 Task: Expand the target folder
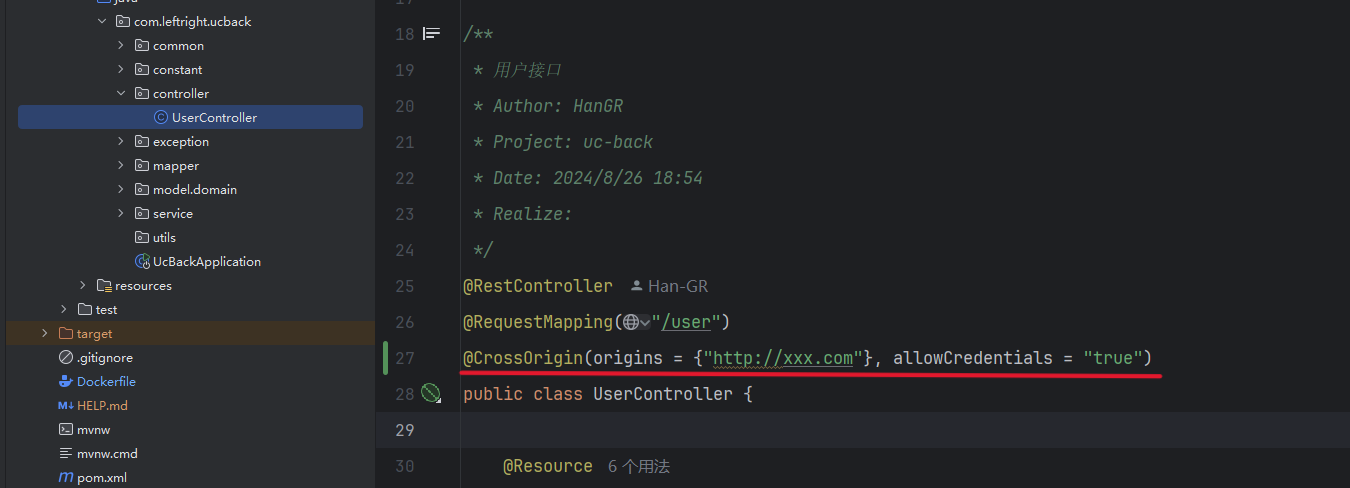[45, 333]
